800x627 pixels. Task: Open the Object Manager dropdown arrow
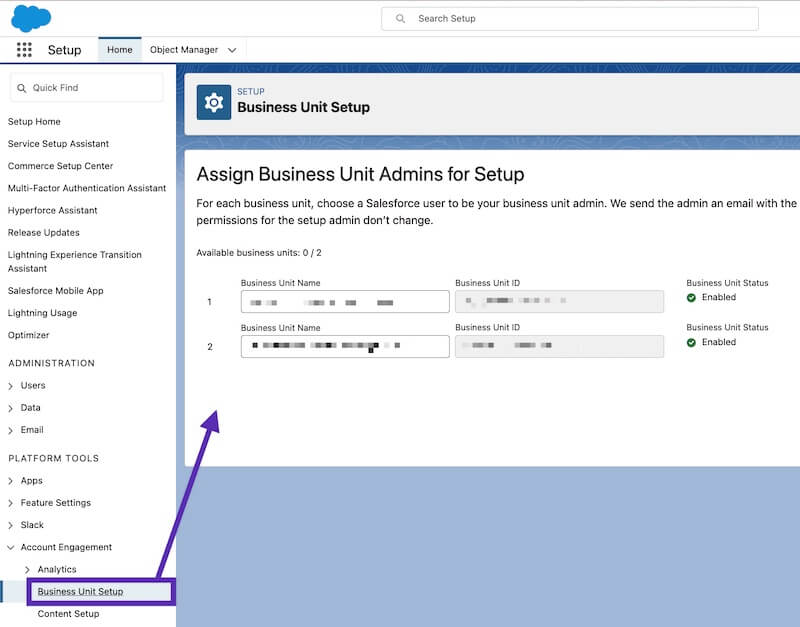(230, 49)
